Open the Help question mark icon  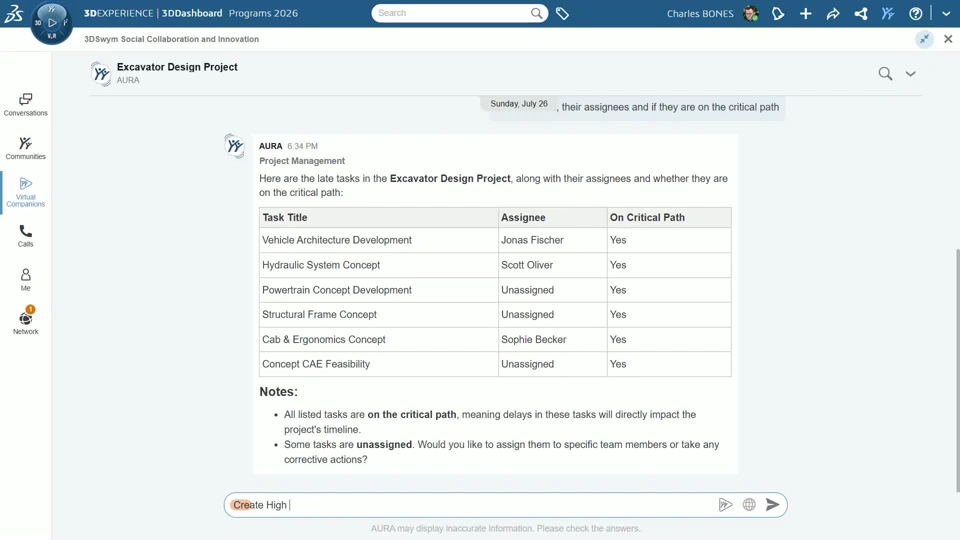pos(915,13)
